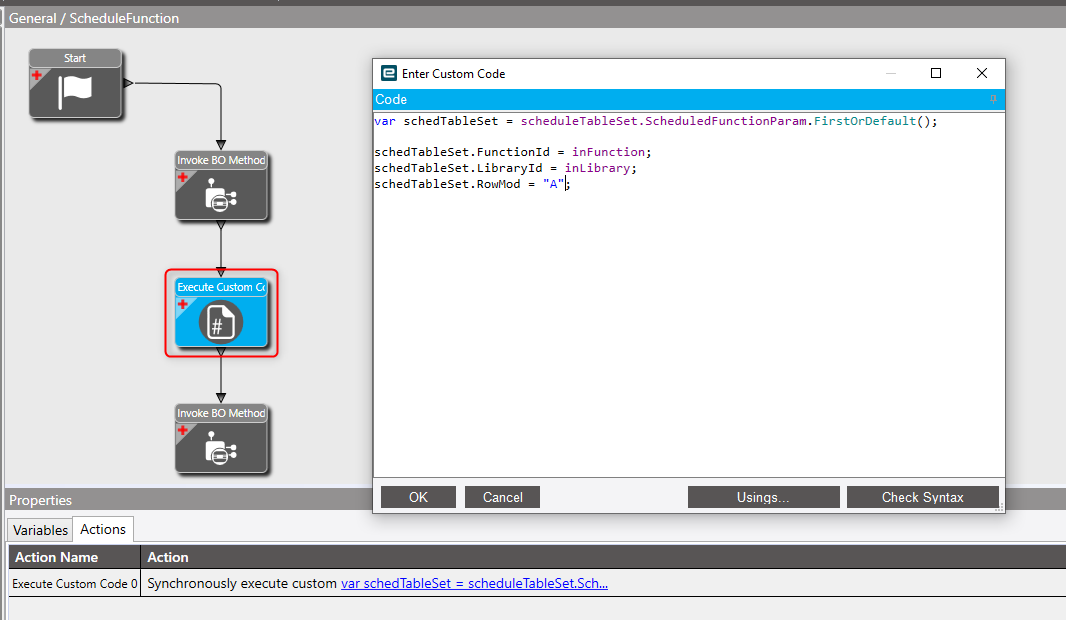
Task: Select the first Invoke BO Method node
Action: 221,186
